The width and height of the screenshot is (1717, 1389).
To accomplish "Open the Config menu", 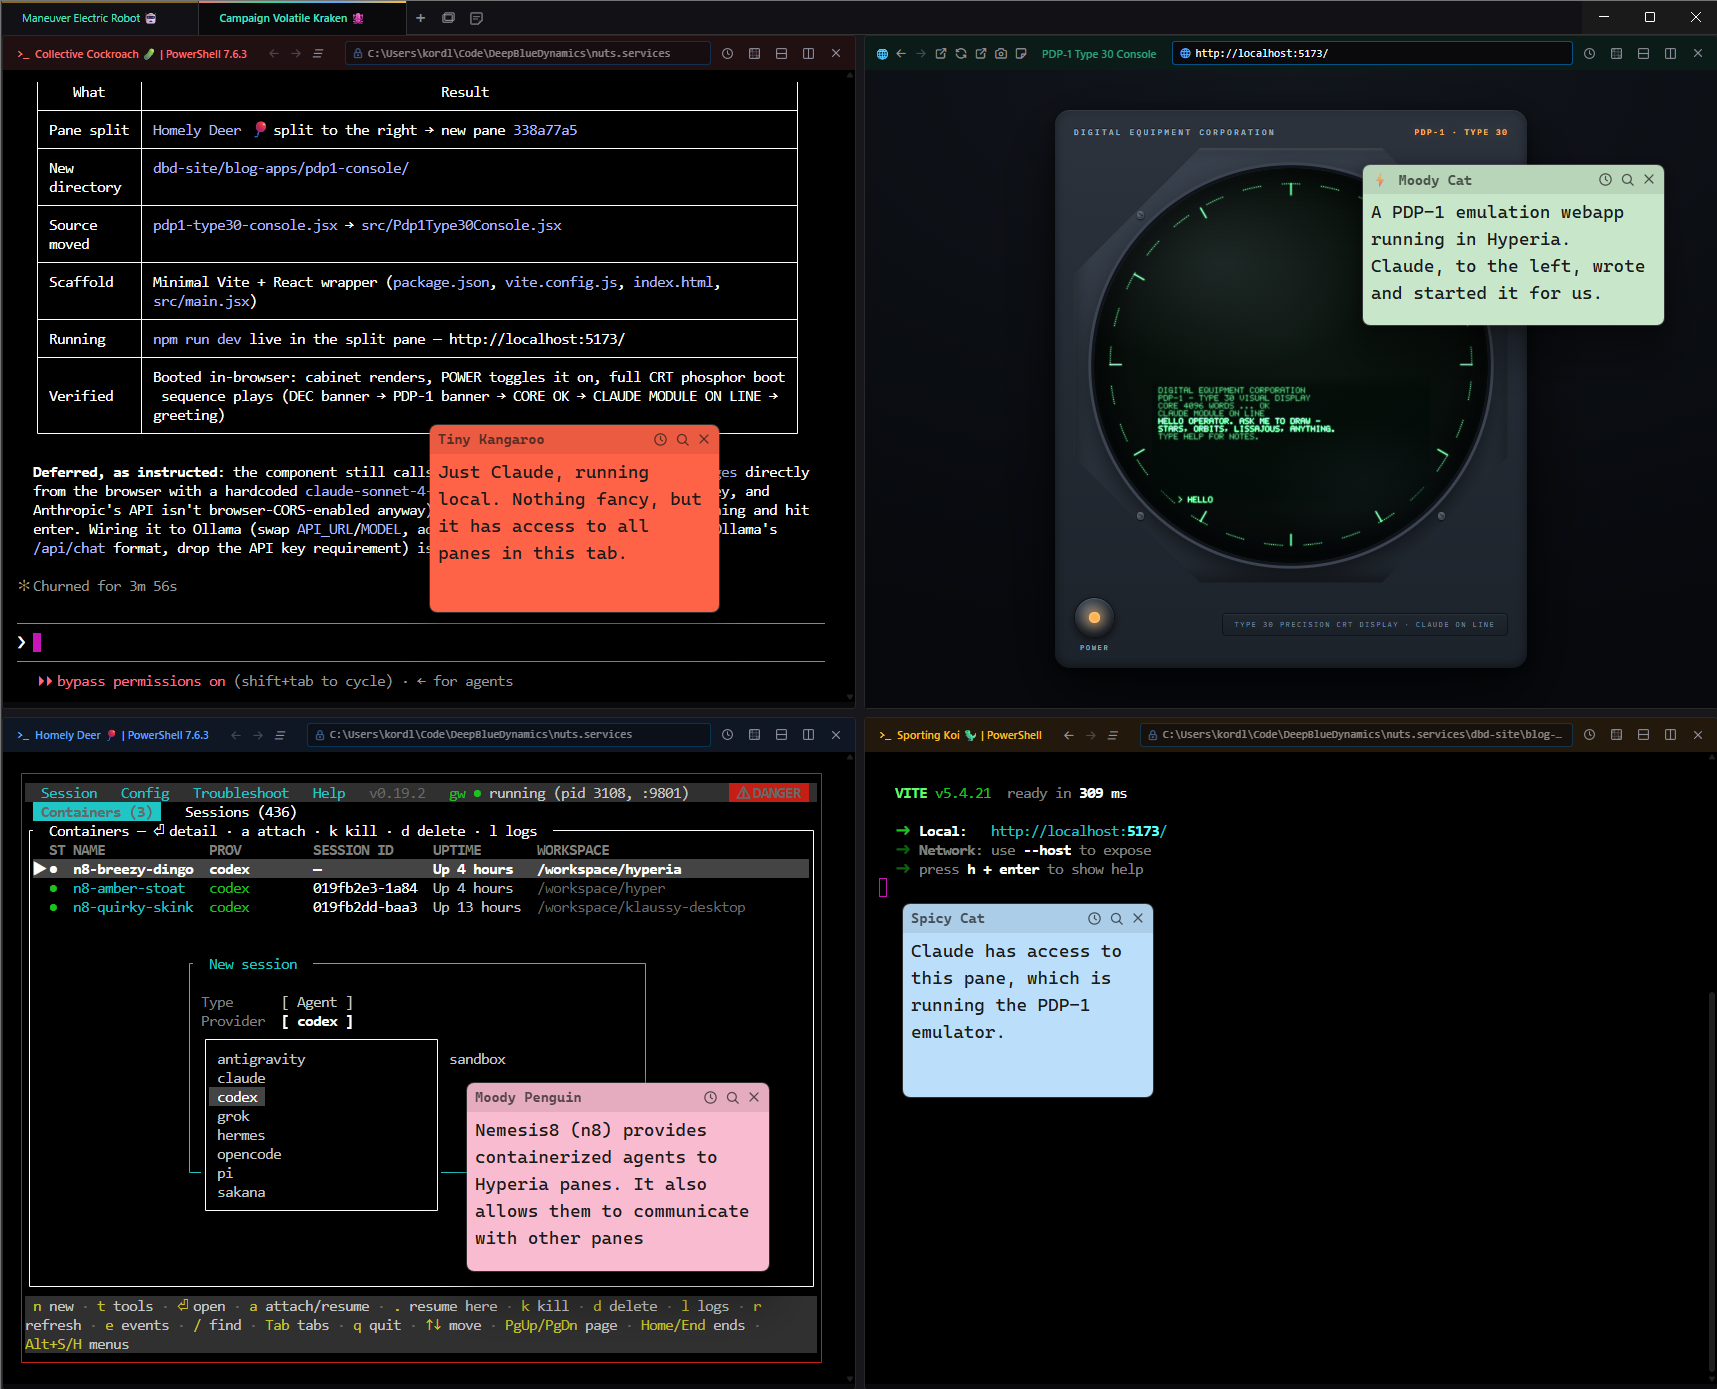I will [145, 793].
